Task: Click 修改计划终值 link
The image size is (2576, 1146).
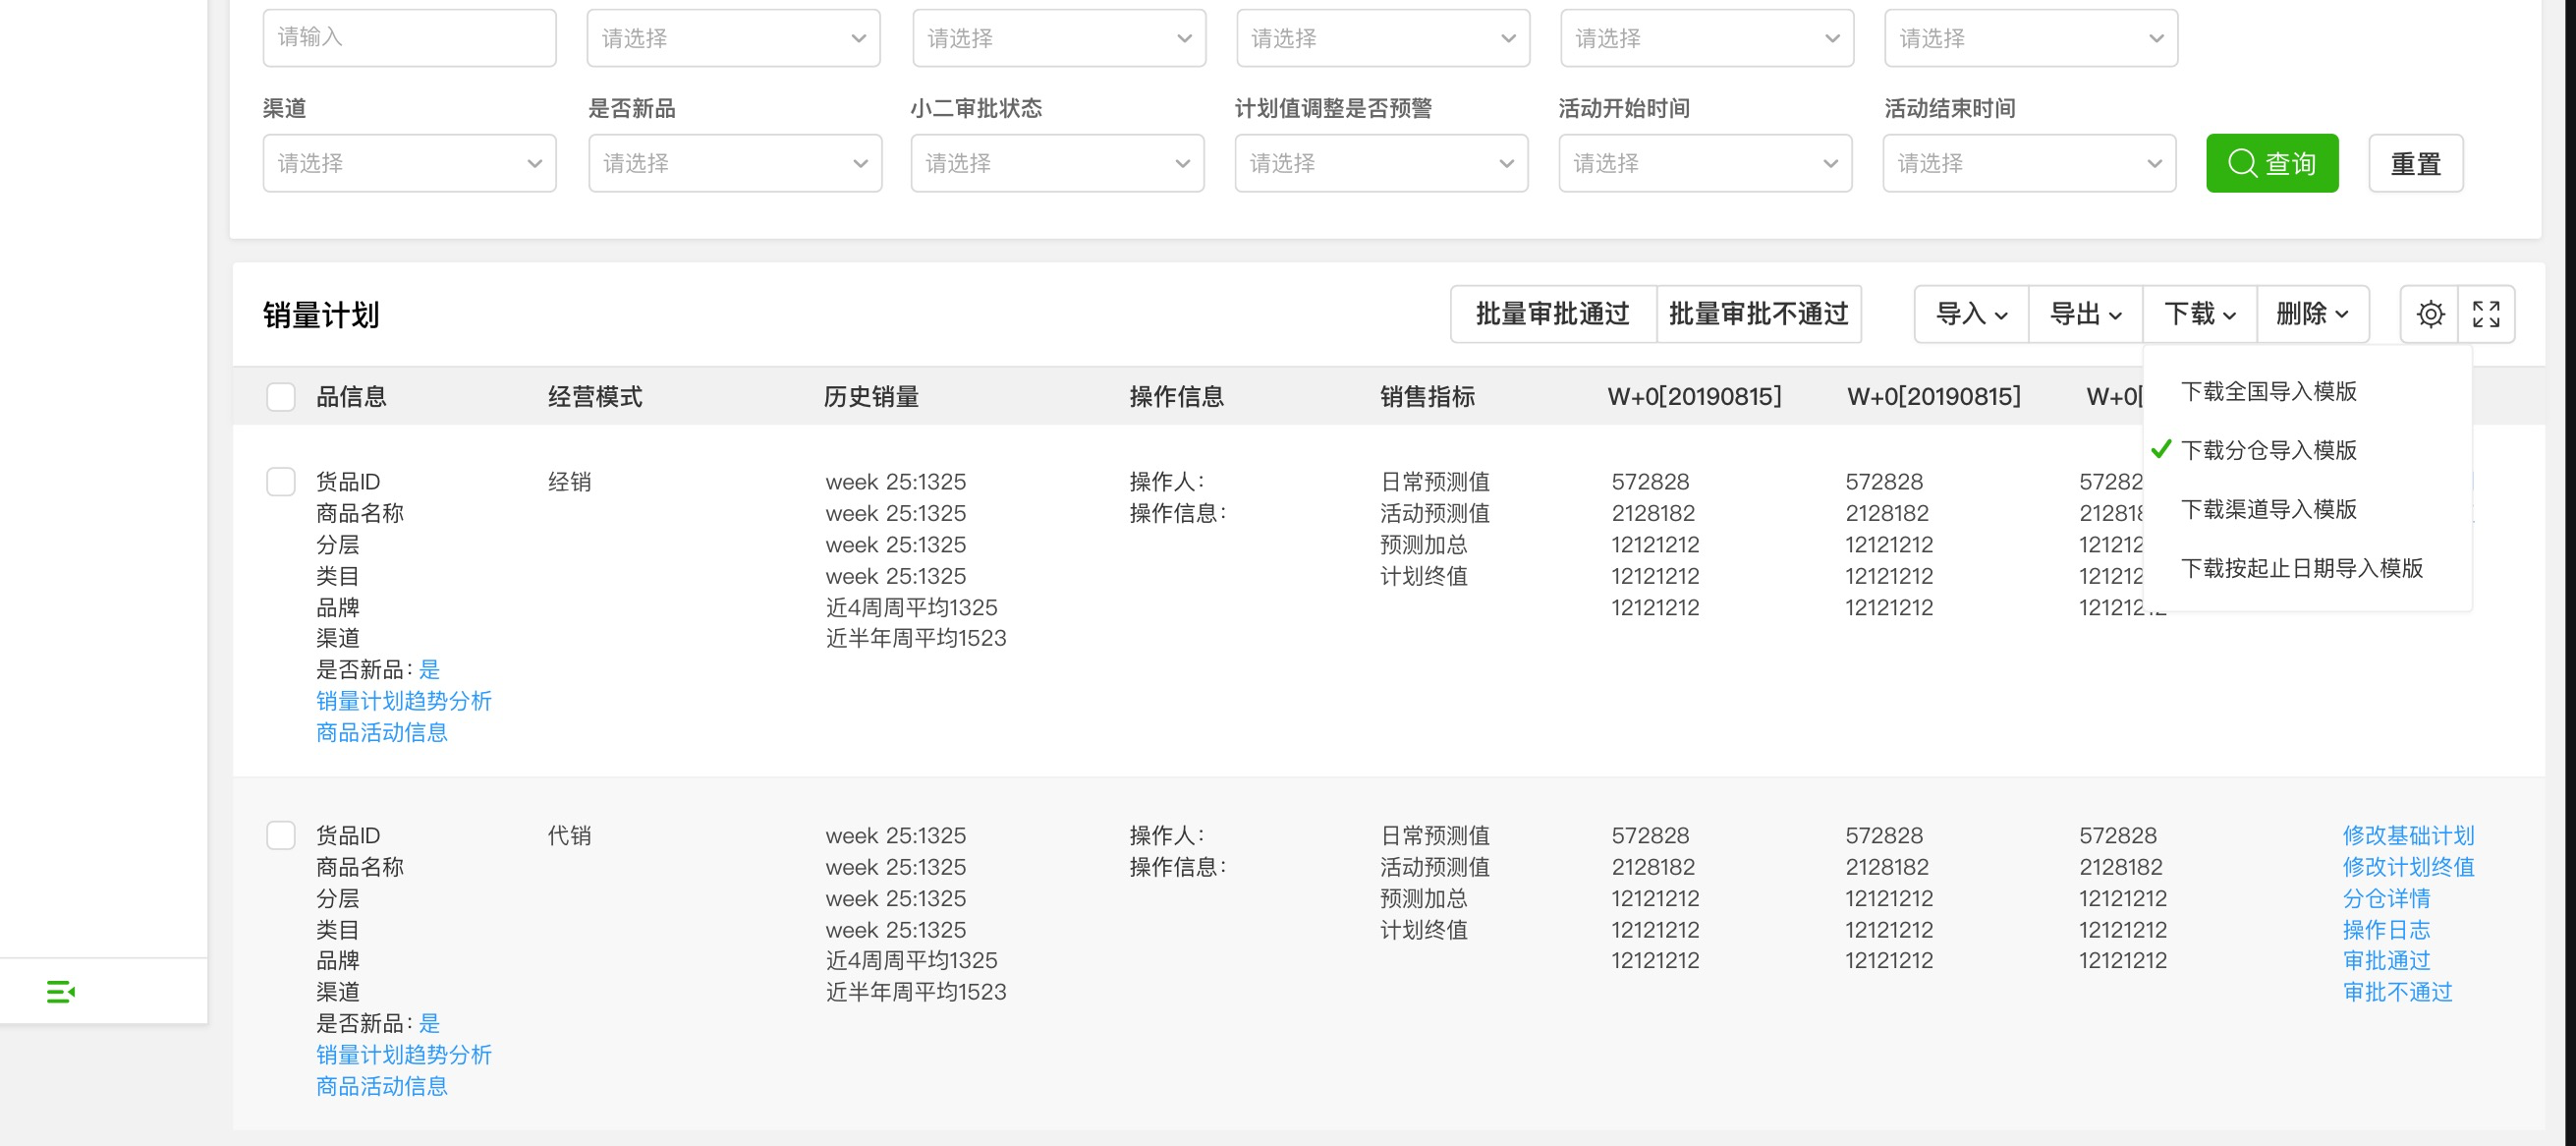Action: click(x=2408, y=866)
